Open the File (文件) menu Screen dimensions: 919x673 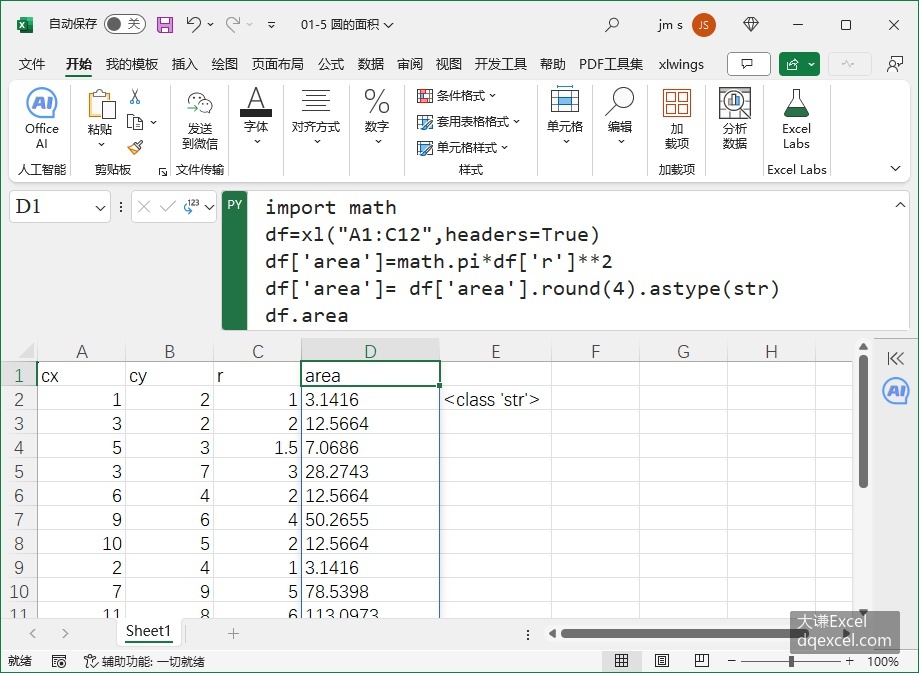[32, 64]
